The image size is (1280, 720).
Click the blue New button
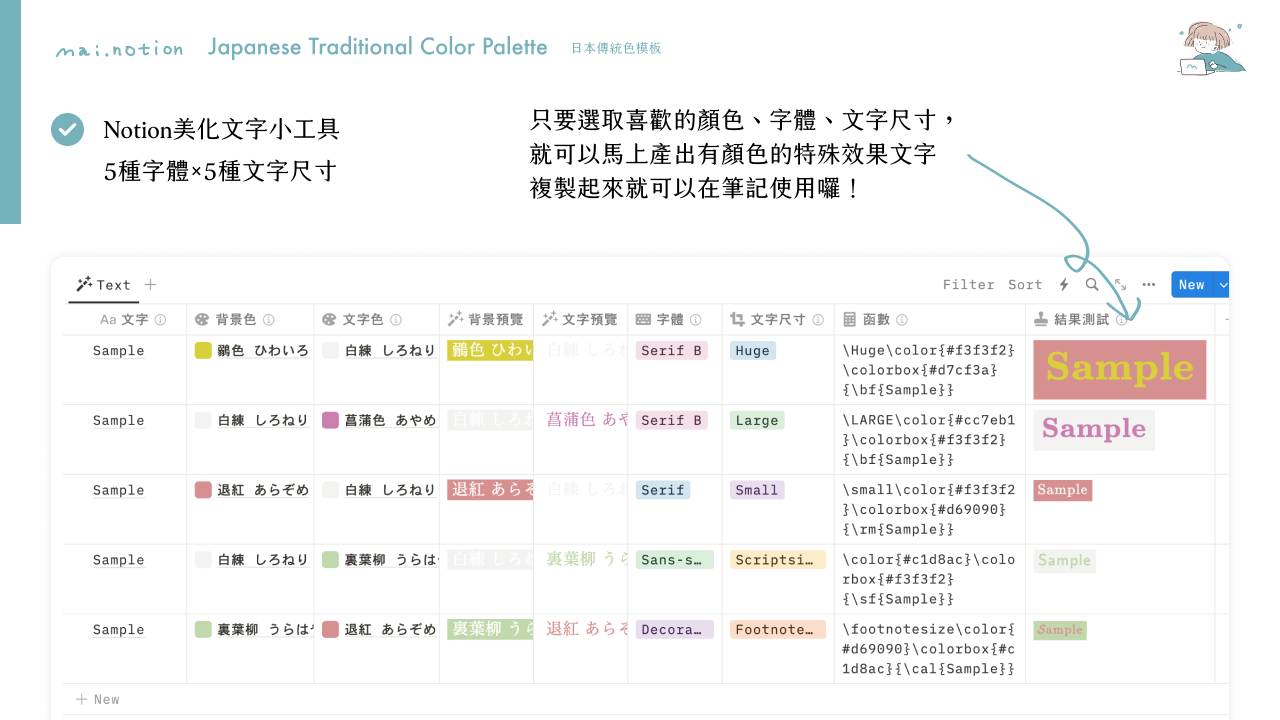(1191, 285)
